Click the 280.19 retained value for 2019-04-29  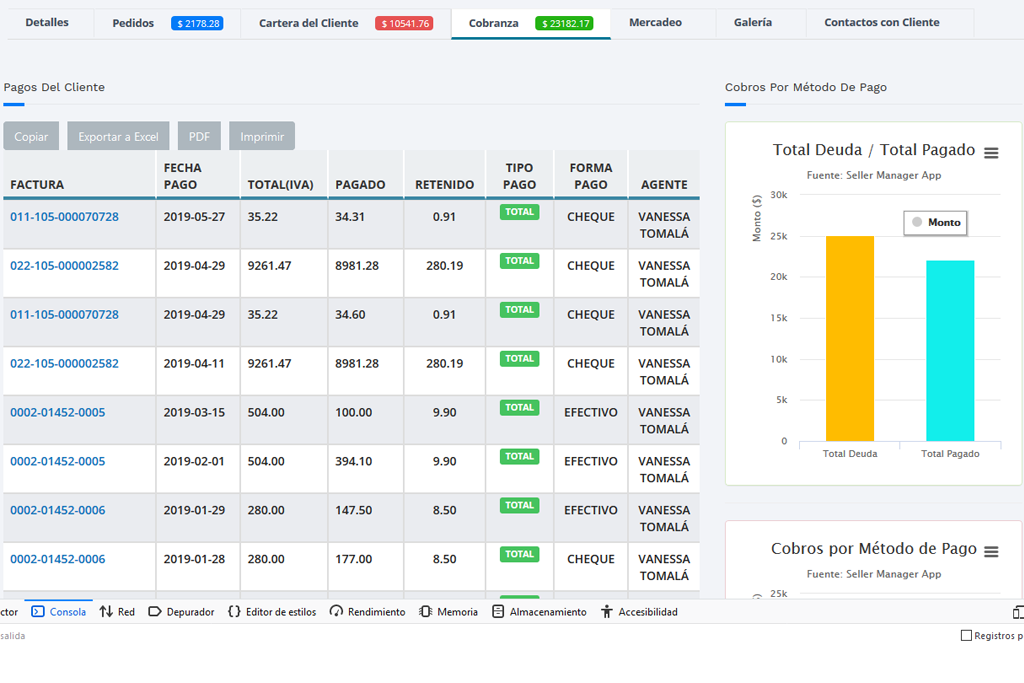point(445,266)
